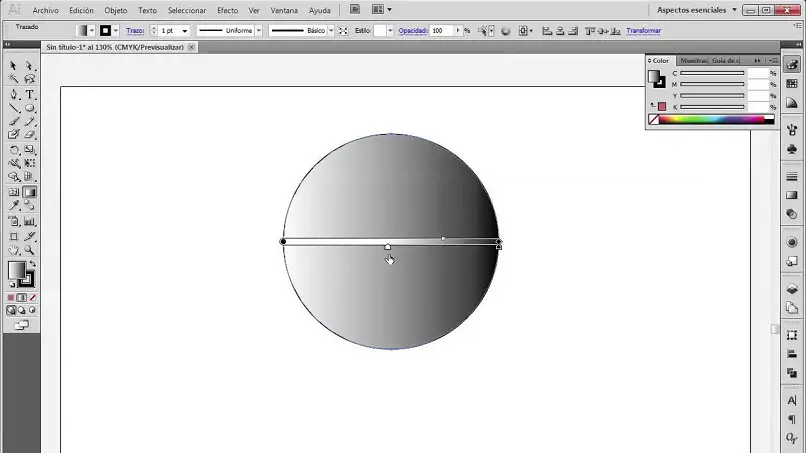Switch to the Muestras panel tab
The height and width of the screenshot is (453, 806).
pyautogui.click(x=693, y=61)
